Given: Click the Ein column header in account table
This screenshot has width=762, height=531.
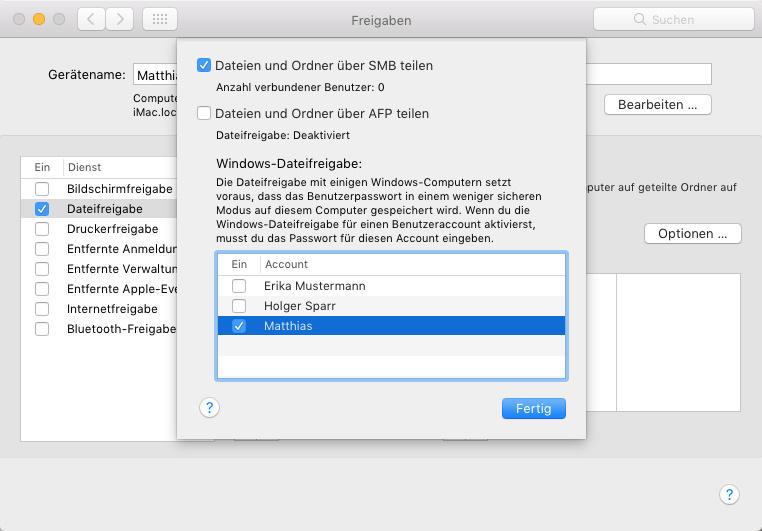Looking at the screenshot, I should [x=239, y=264].
